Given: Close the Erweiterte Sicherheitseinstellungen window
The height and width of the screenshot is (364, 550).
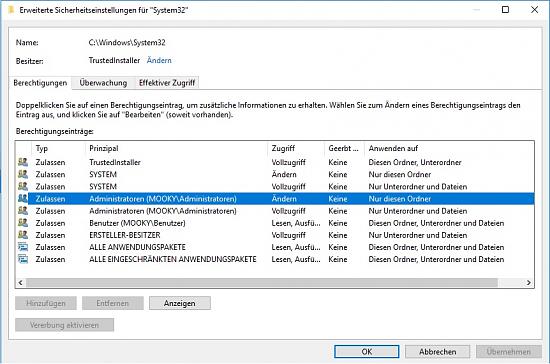Looking at the screenshot, I should coord(534,9).
